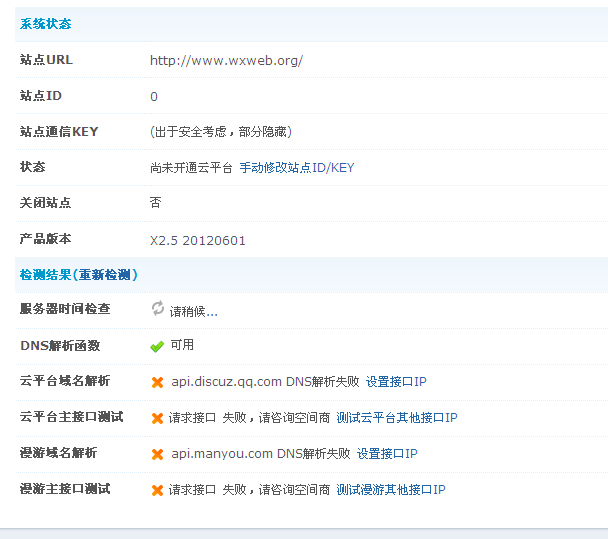This screenshot has width=608, height=539.
Task: Click the 系统状态 section heading
Action: [45, 24]
